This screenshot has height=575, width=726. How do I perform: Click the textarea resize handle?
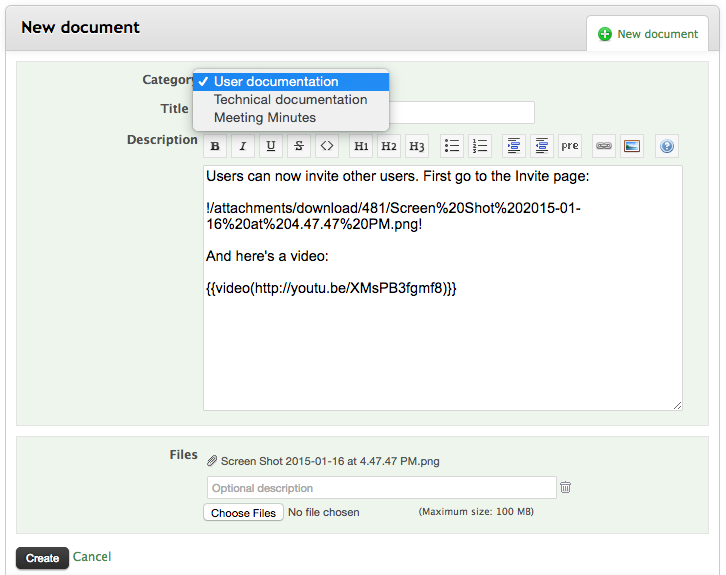(677, 406)
